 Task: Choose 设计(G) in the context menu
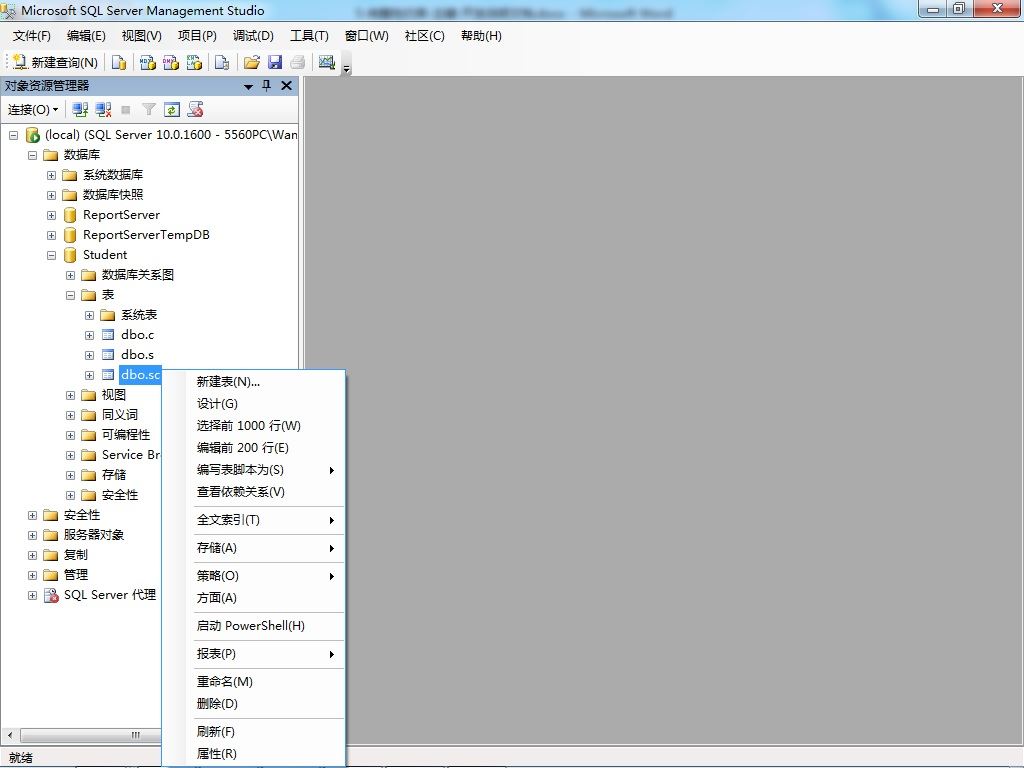coord(253,404)
